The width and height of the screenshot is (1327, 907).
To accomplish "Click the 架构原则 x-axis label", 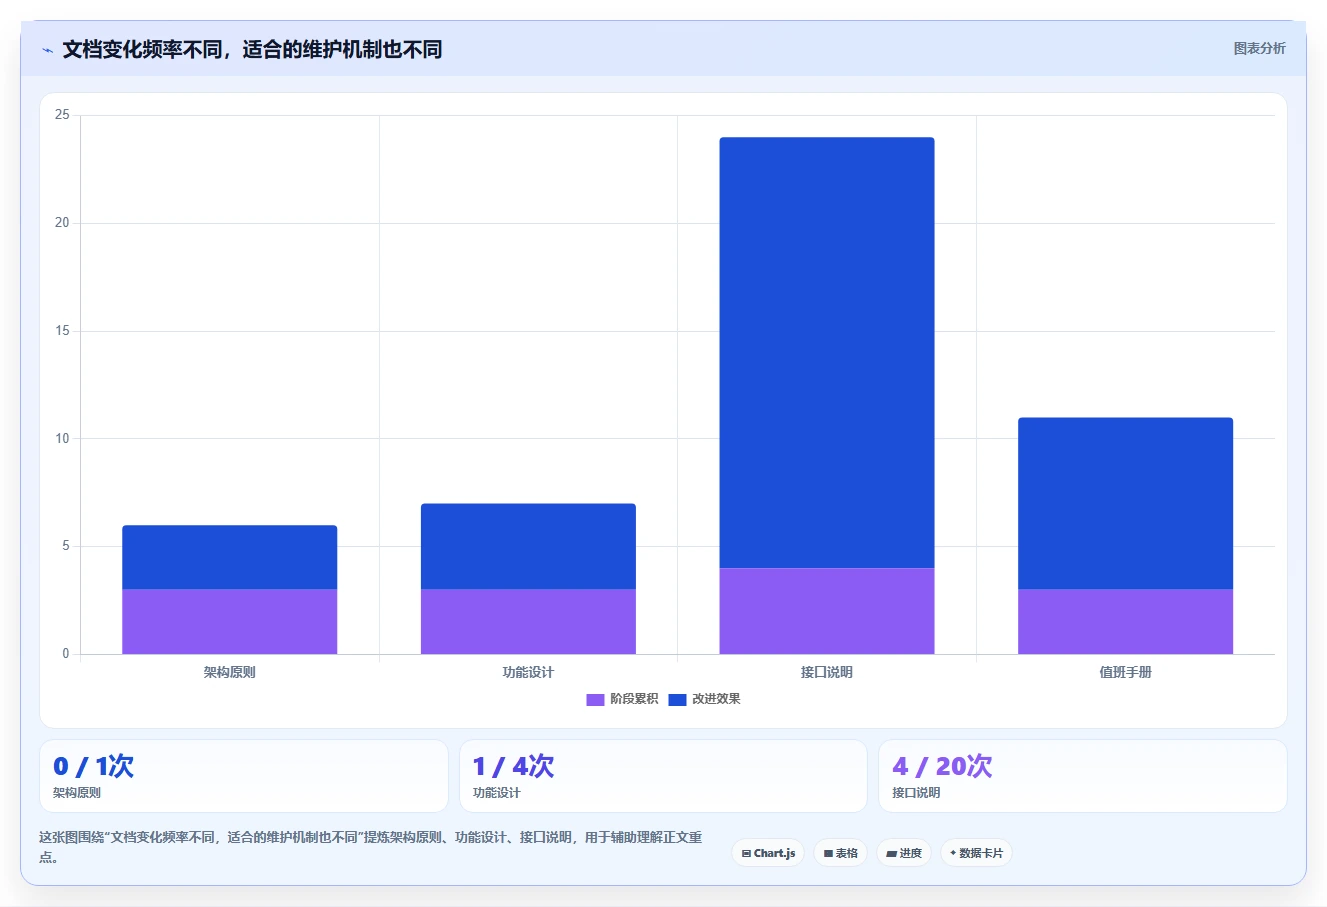I will 230,672.
